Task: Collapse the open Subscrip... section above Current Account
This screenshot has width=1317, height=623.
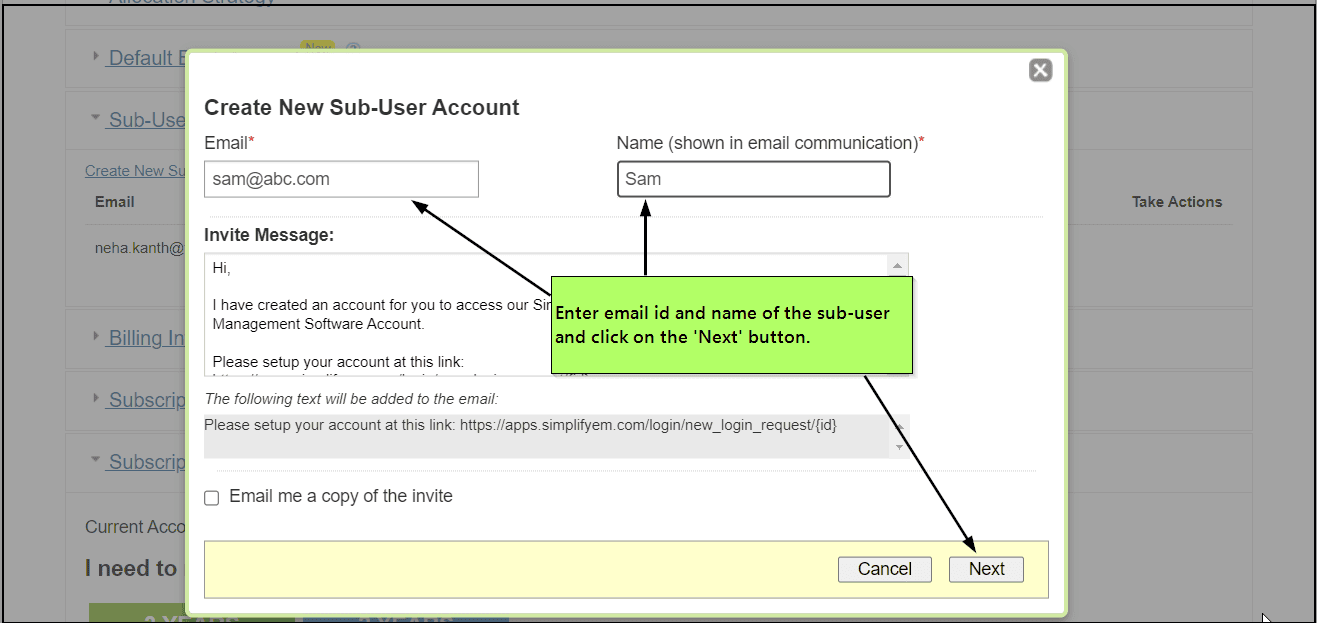Action: [x=96, y=460]
